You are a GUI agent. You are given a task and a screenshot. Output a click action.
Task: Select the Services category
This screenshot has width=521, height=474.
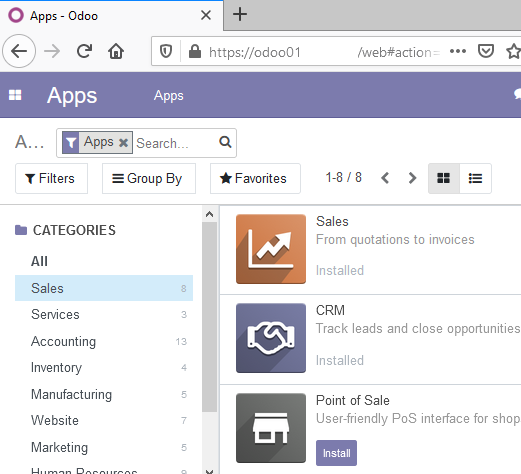[104, 314]
